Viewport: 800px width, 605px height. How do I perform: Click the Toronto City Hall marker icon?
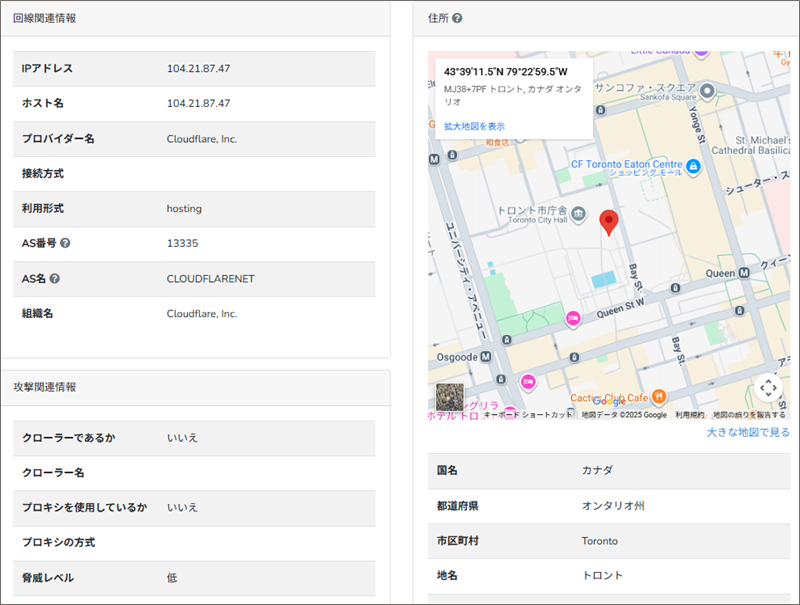coord(578,211)
